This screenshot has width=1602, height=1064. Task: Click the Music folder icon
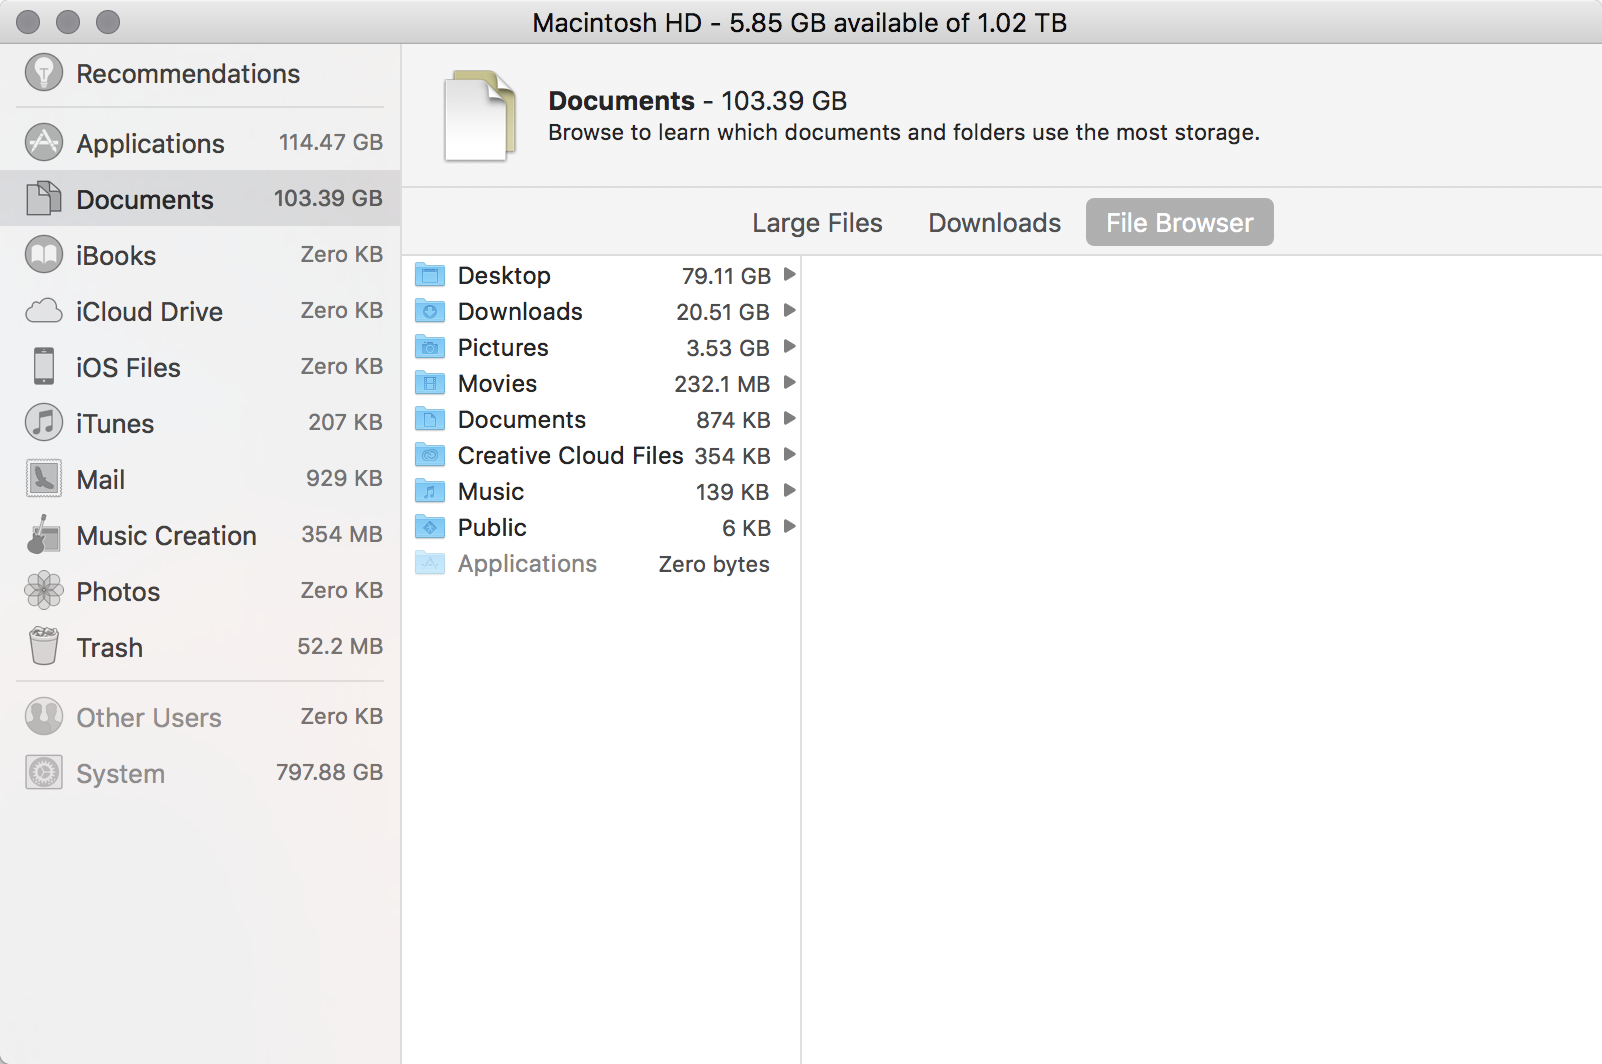pos(430,491)
